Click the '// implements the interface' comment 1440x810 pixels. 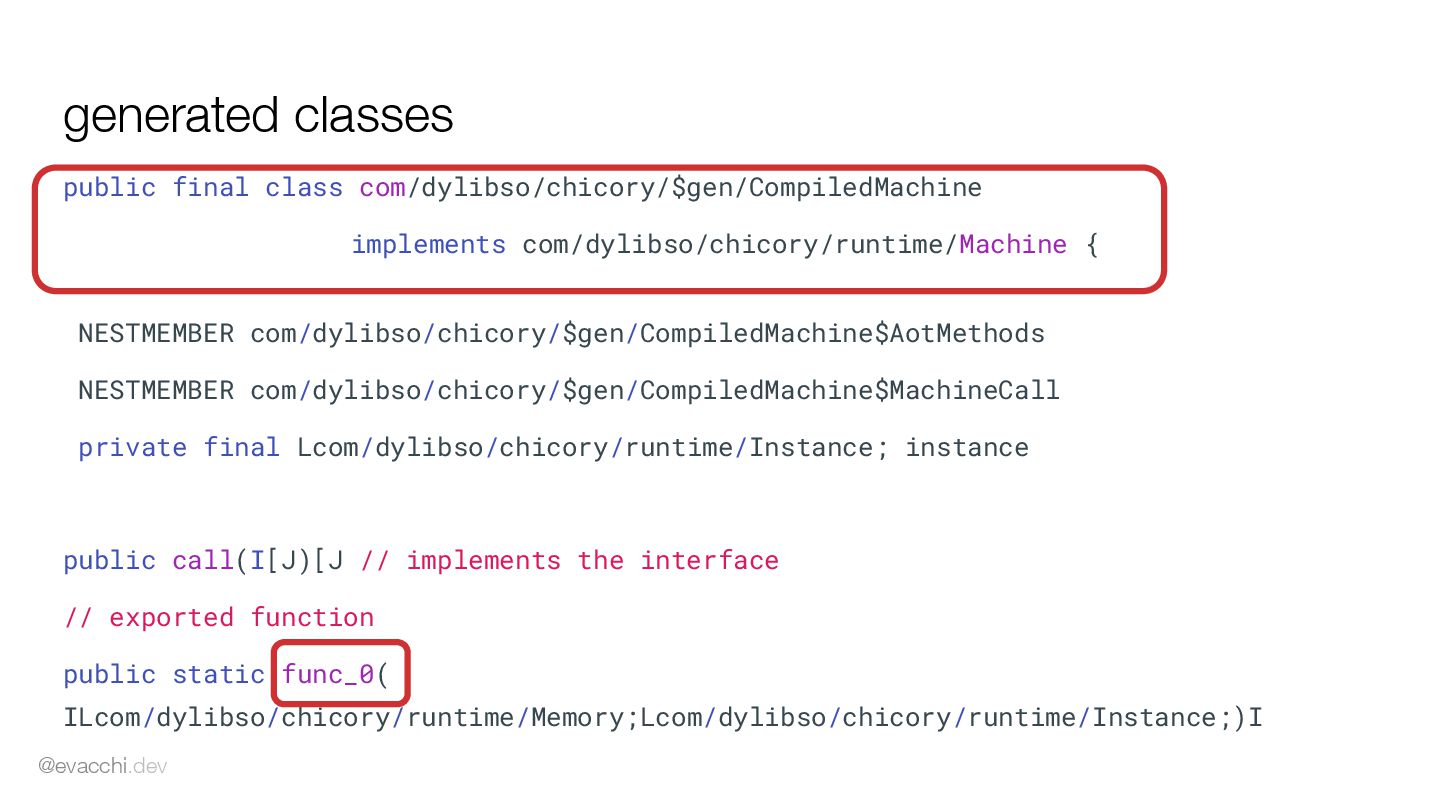[569, 561]
